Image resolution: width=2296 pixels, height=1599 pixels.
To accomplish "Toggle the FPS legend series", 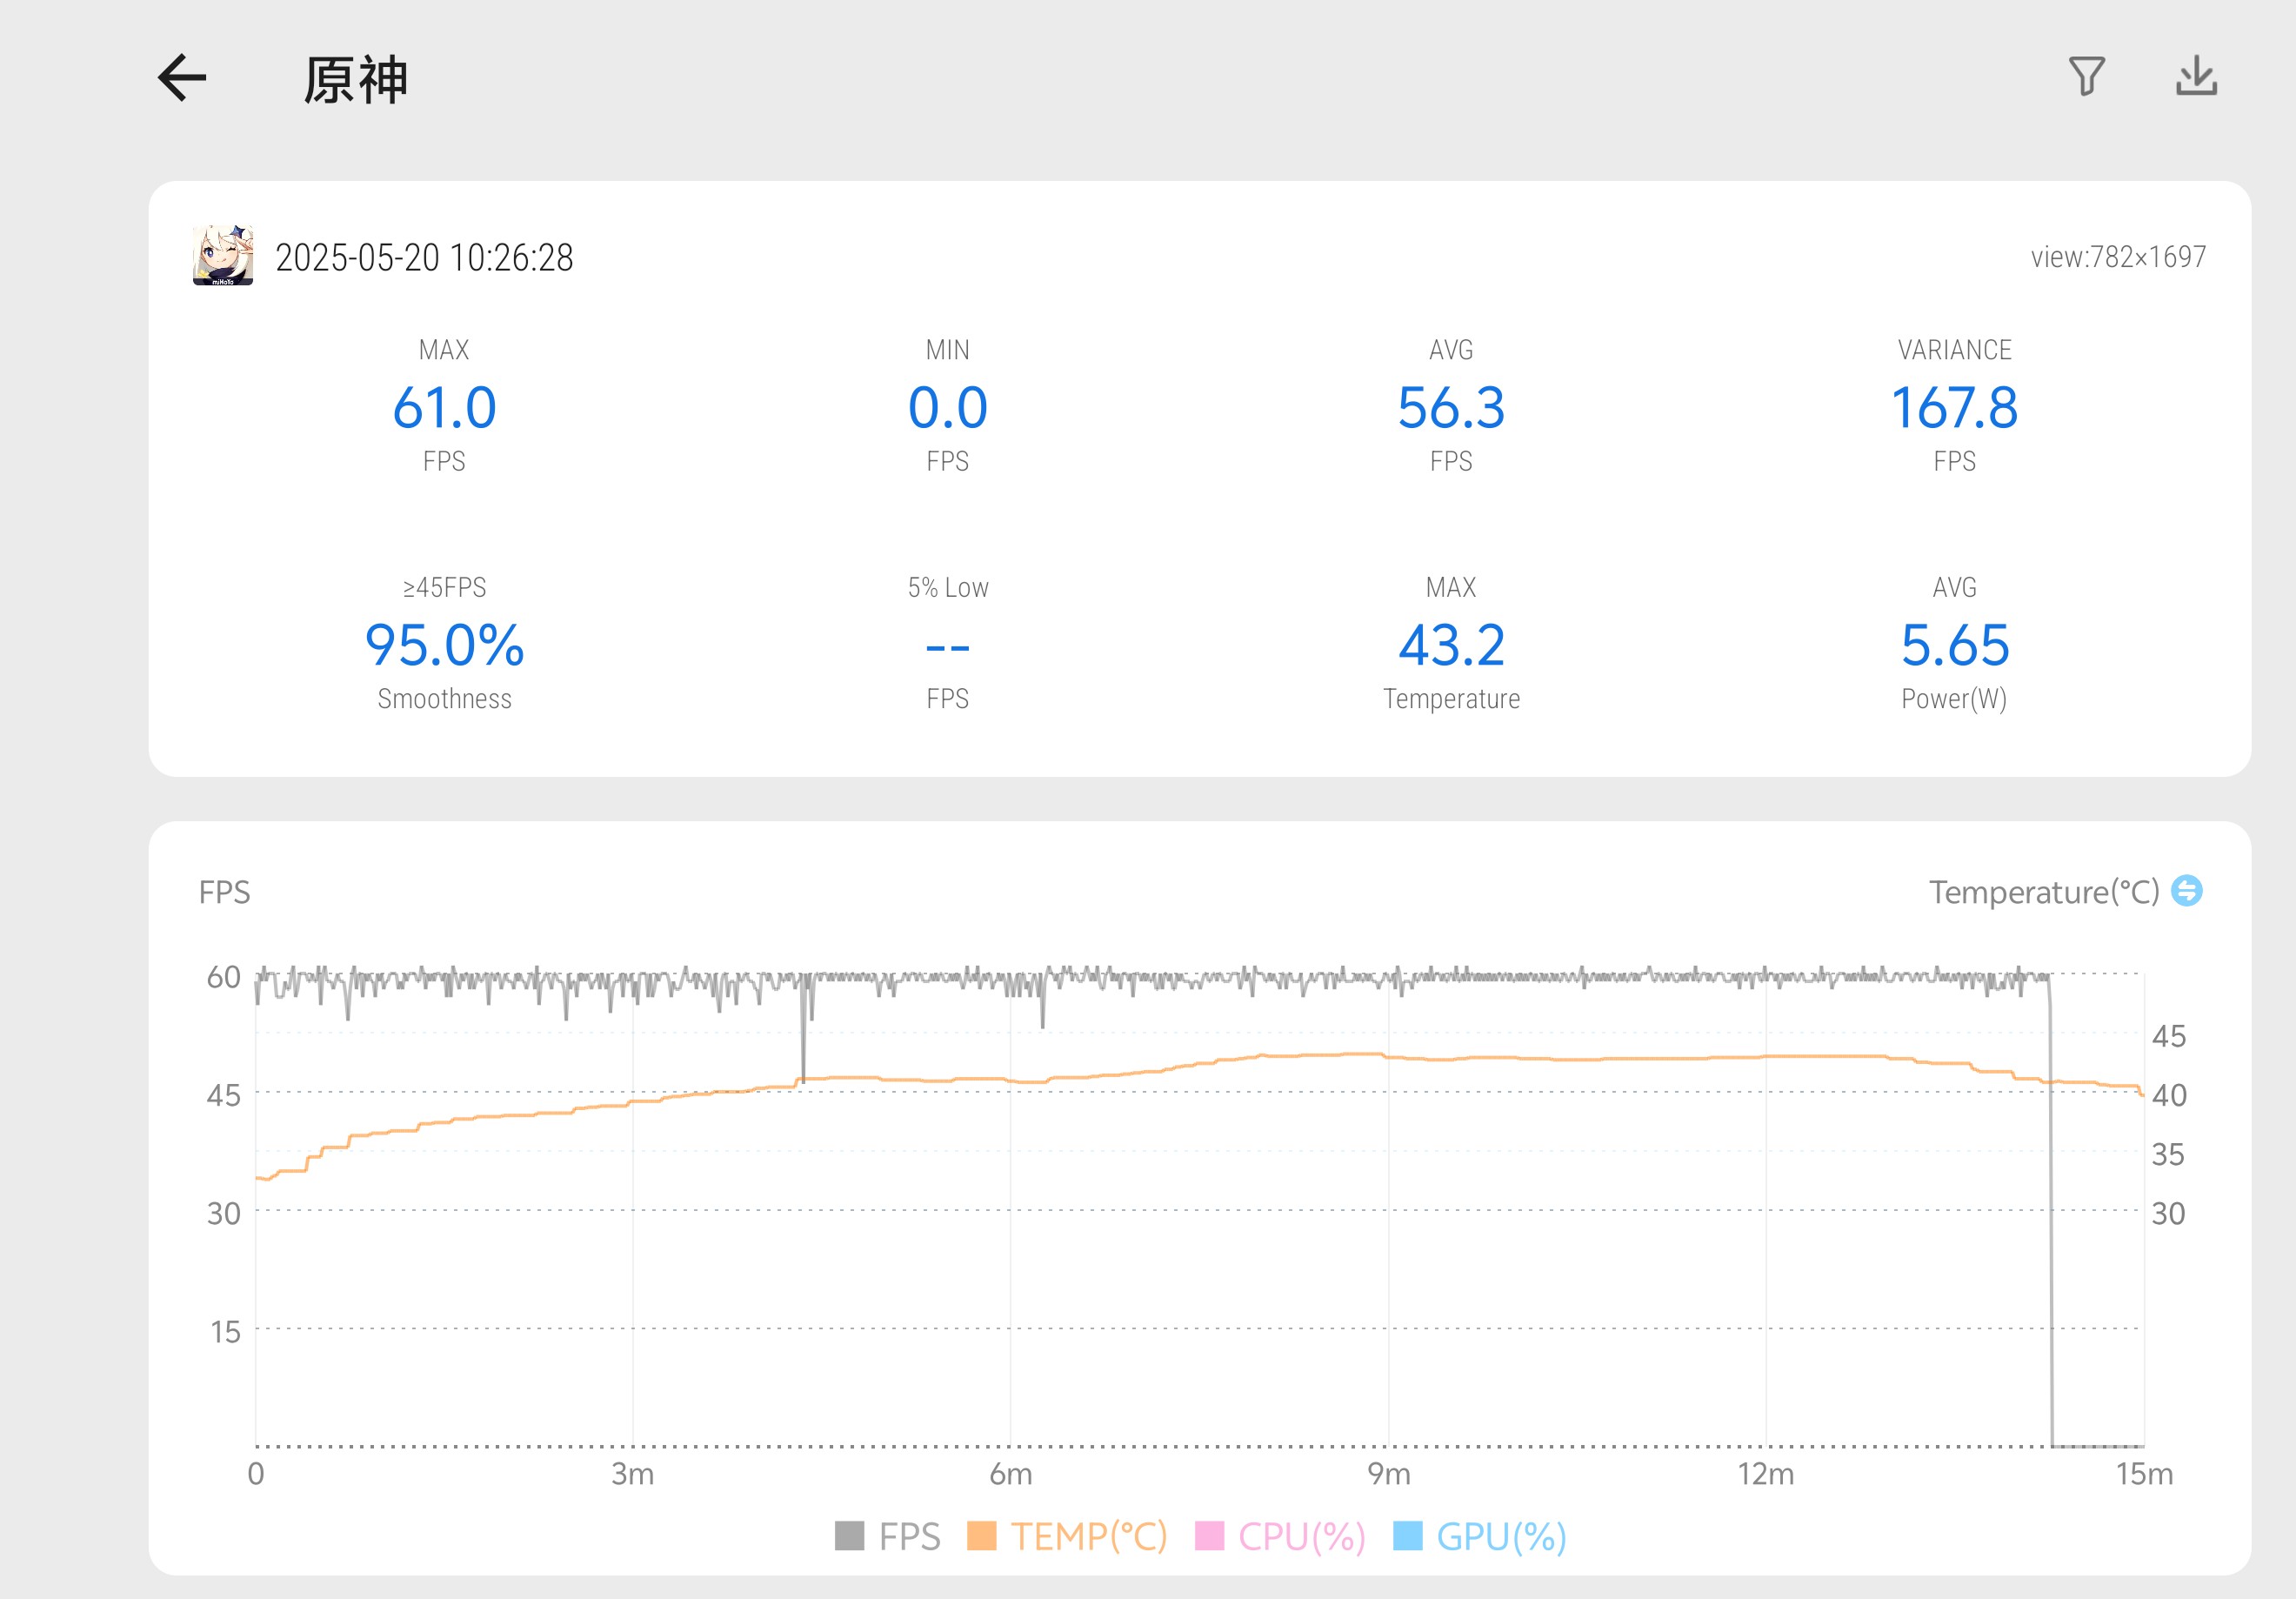I will (x=887, y=1536).
